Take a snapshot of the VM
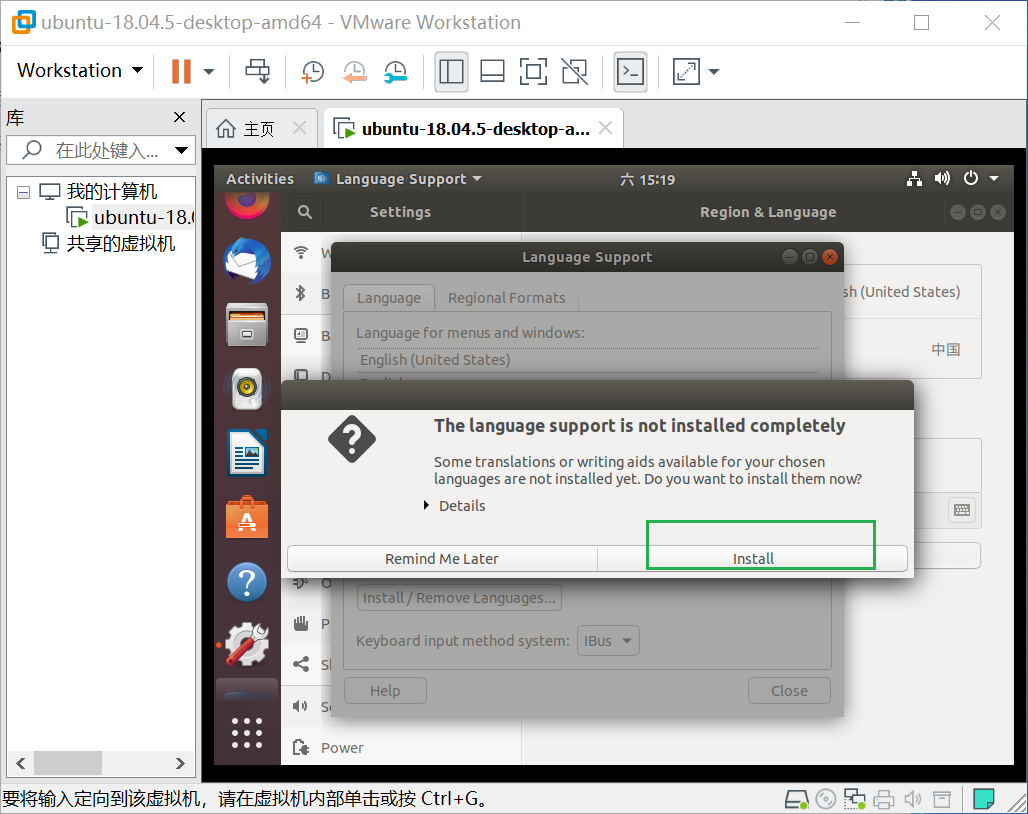This screenshot has width=1028, height=814. 313,71
